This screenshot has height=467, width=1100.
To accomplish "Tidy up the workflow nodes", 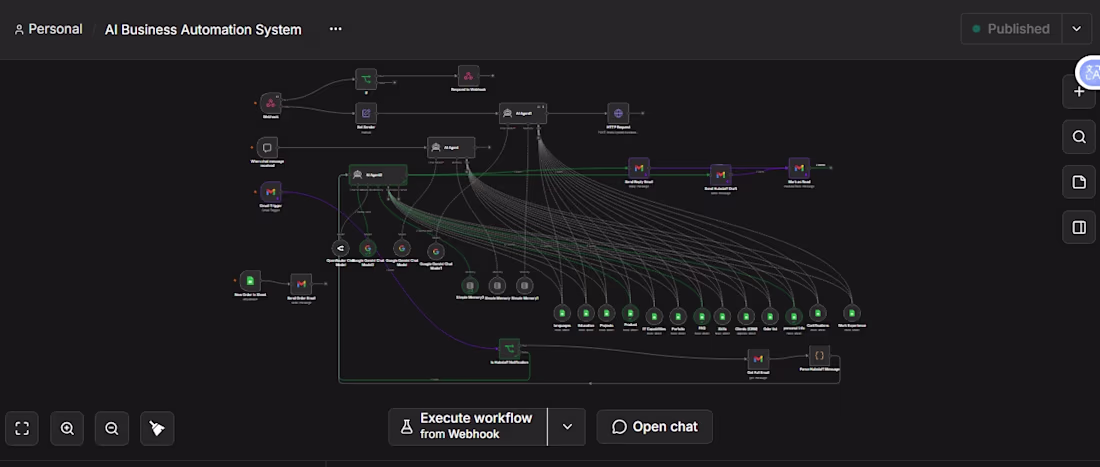I will point(157,428).
